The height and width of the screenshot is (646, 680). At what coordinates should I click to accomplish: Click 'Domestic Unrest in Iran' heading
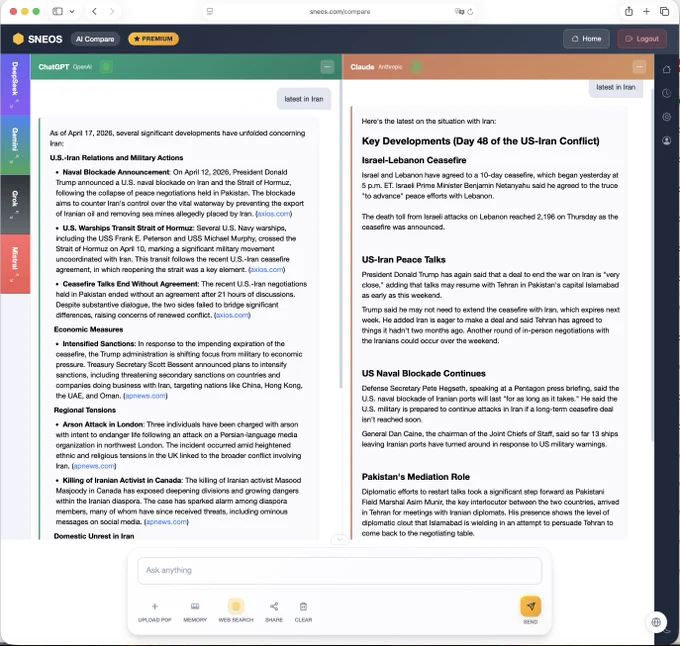tap(94, 536)
